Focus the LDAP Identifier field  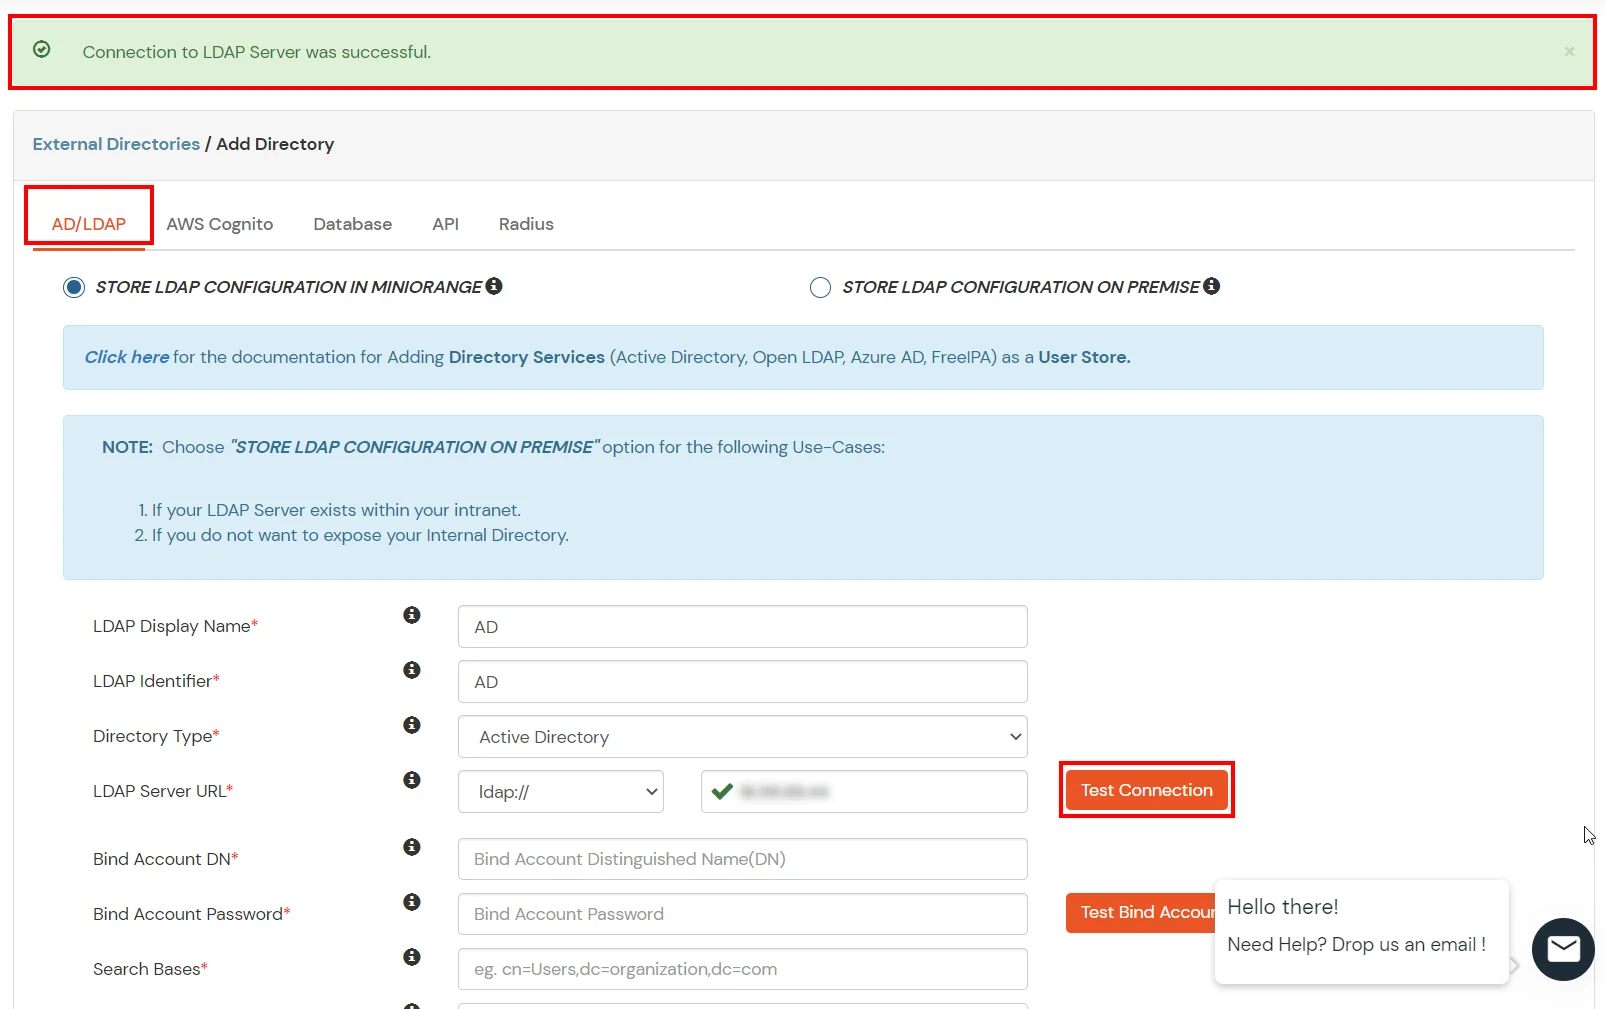click(x=742, y=682)
